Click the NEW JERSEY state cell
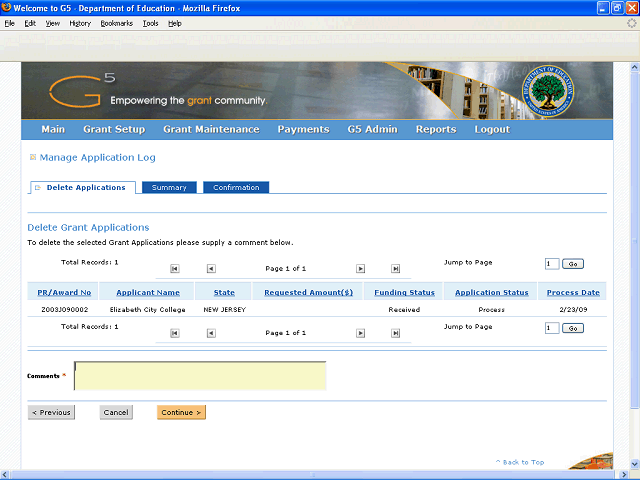 (x=224, y=309)
